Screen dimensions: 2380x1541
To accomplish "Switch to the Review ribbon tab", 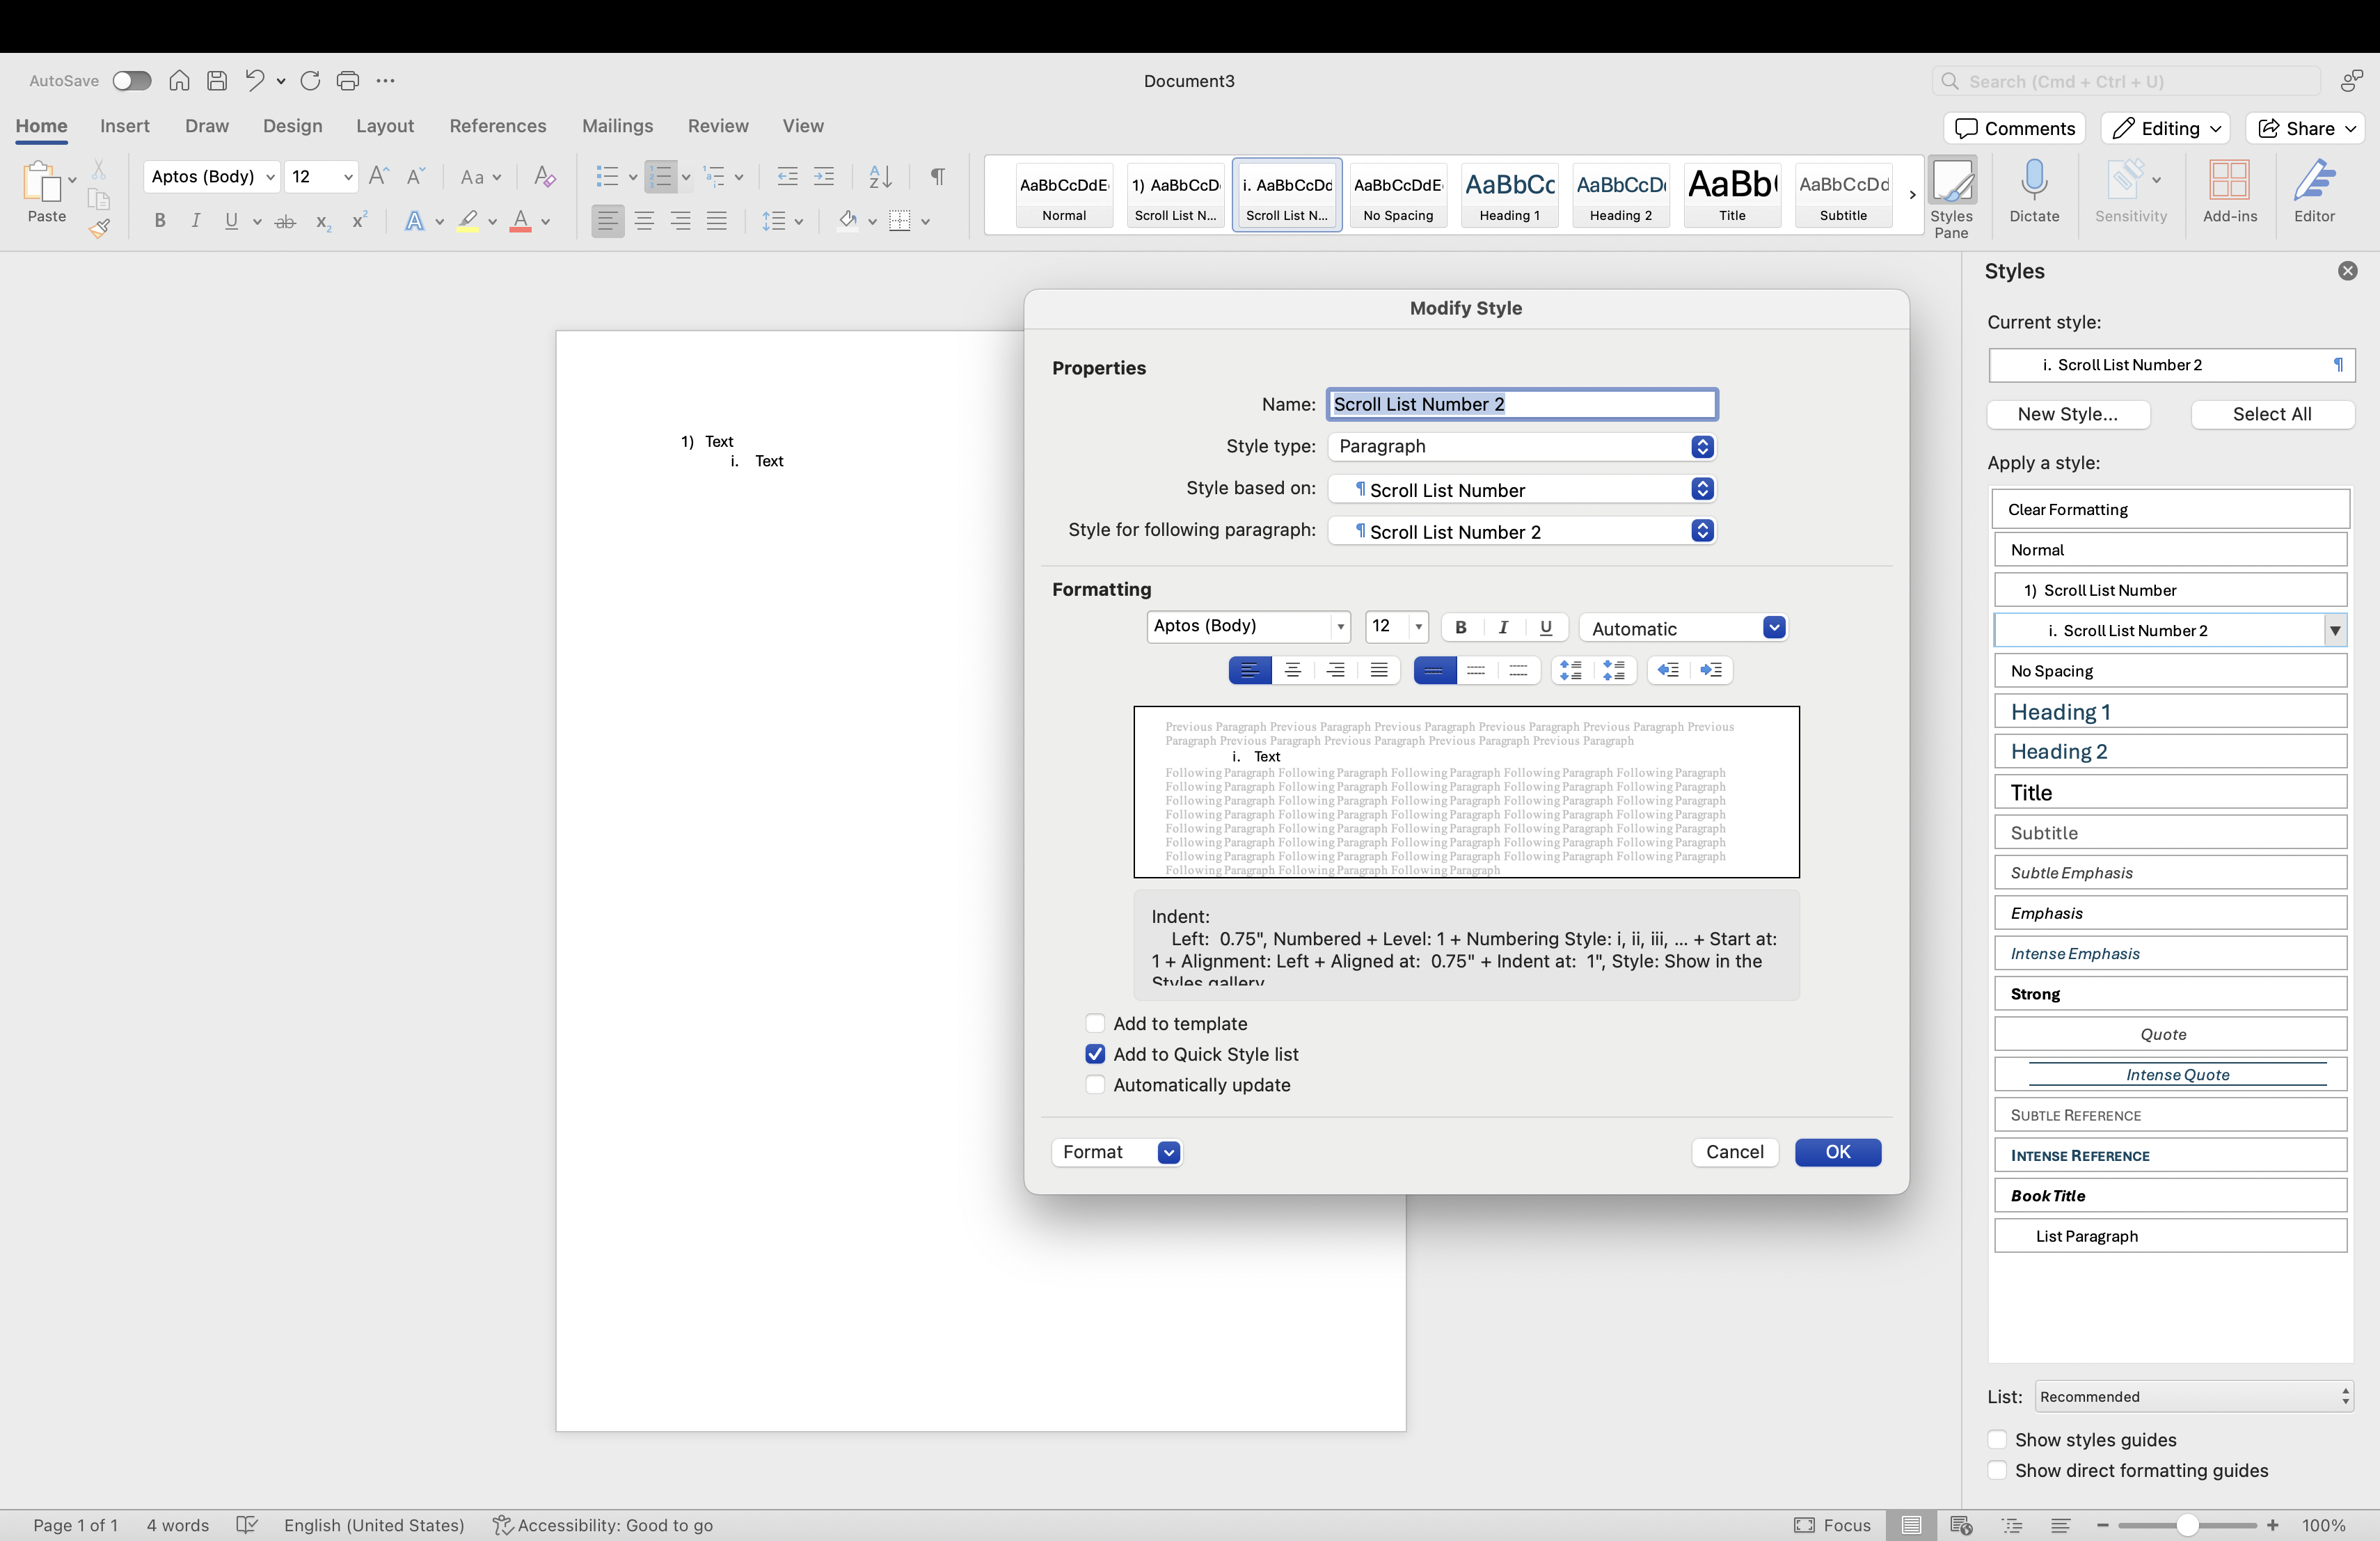I will [718, 126].
